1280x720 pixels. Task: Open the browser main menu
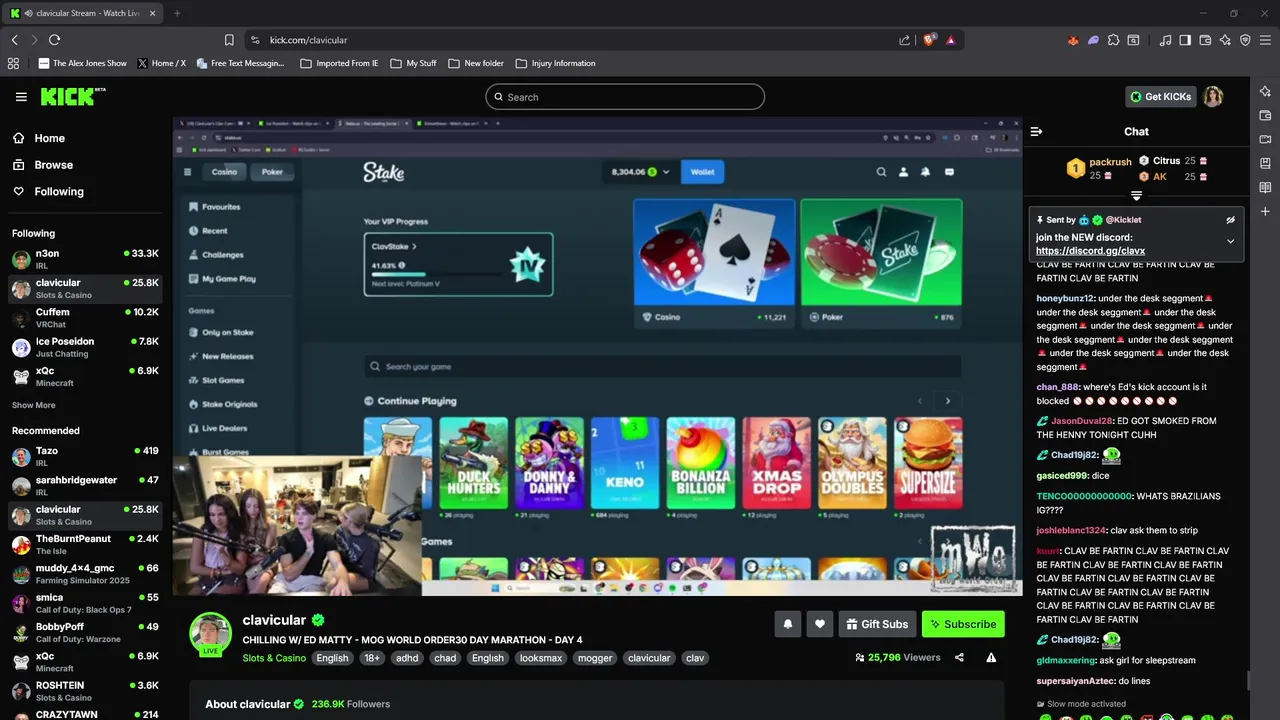pyautogui.click(x=1265, y=40)
